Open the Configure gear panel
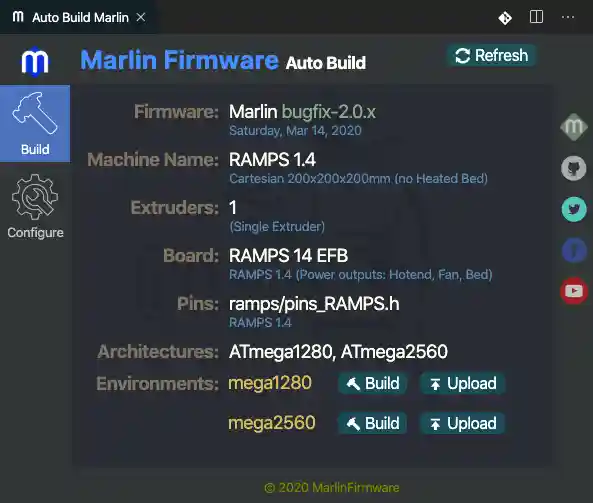Screen dimensions: 593x503 click(x=35, y=206)
